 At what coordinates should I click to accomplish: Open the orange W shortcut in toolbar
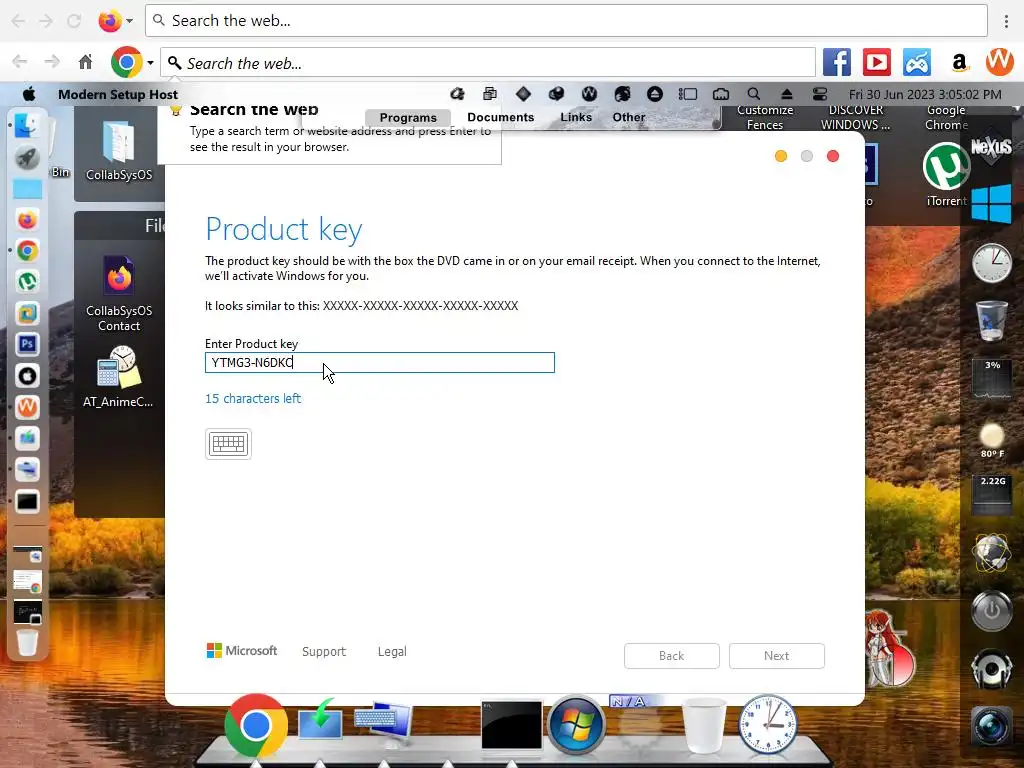coord(999,62)
